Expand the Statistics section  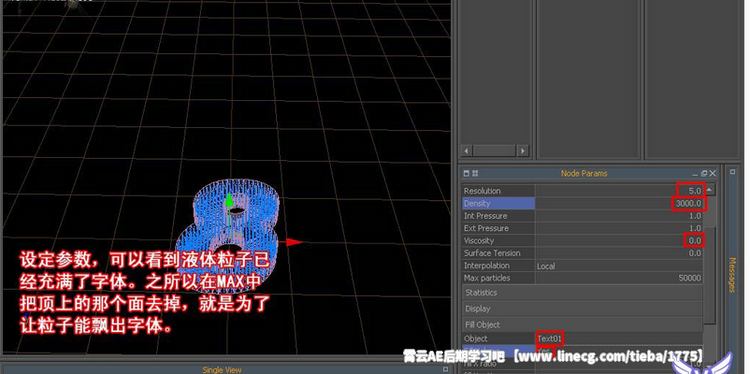[583, 293]
